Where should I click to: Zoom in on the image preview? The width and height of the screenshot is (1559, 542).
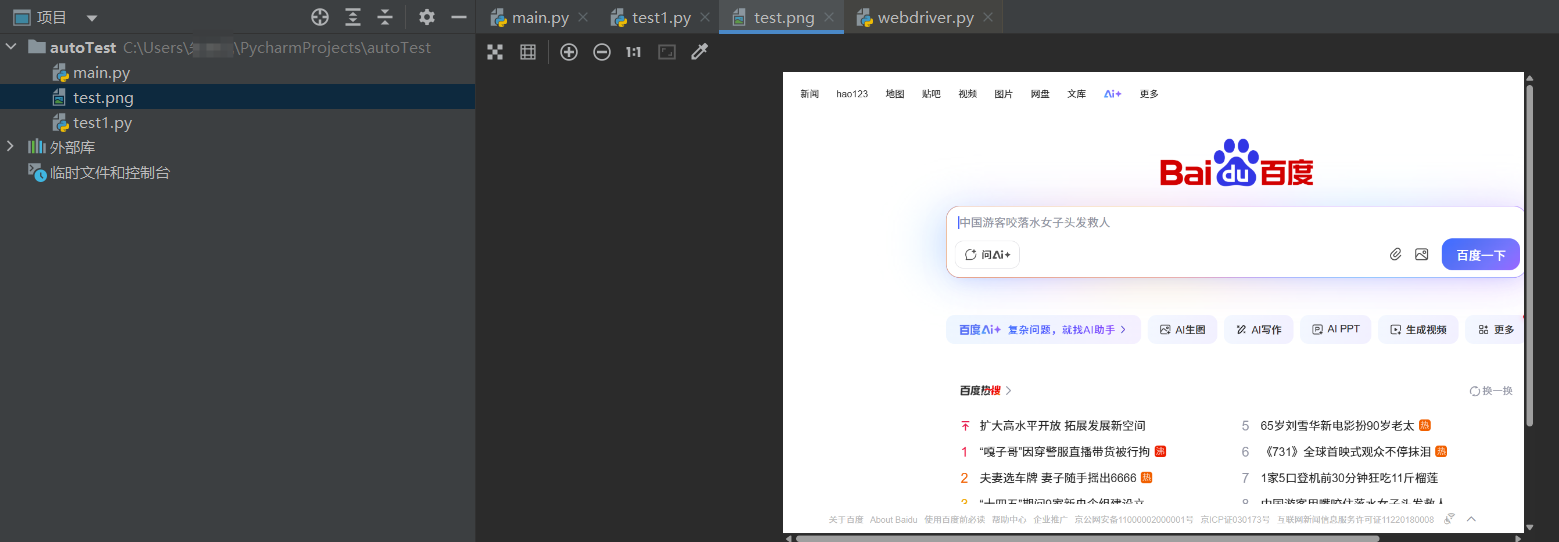pos(569,52)
